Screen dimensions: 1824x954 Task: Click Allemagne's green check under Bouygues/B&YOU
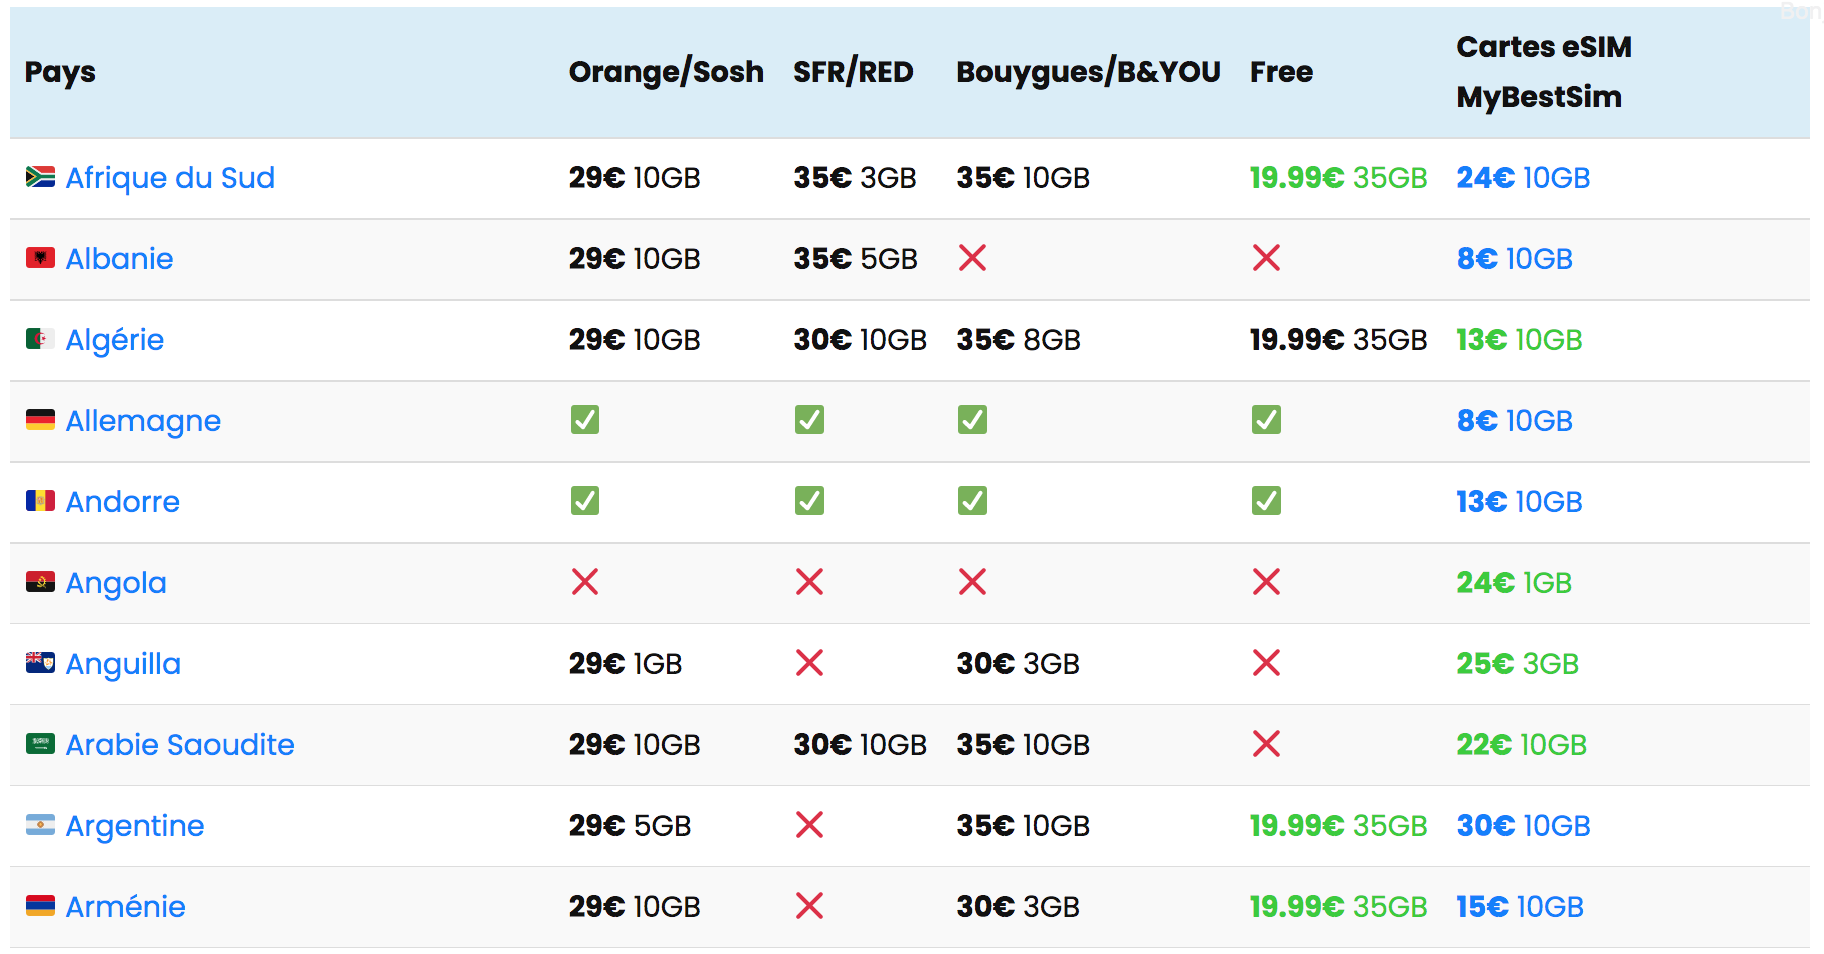tap(972, 420)
